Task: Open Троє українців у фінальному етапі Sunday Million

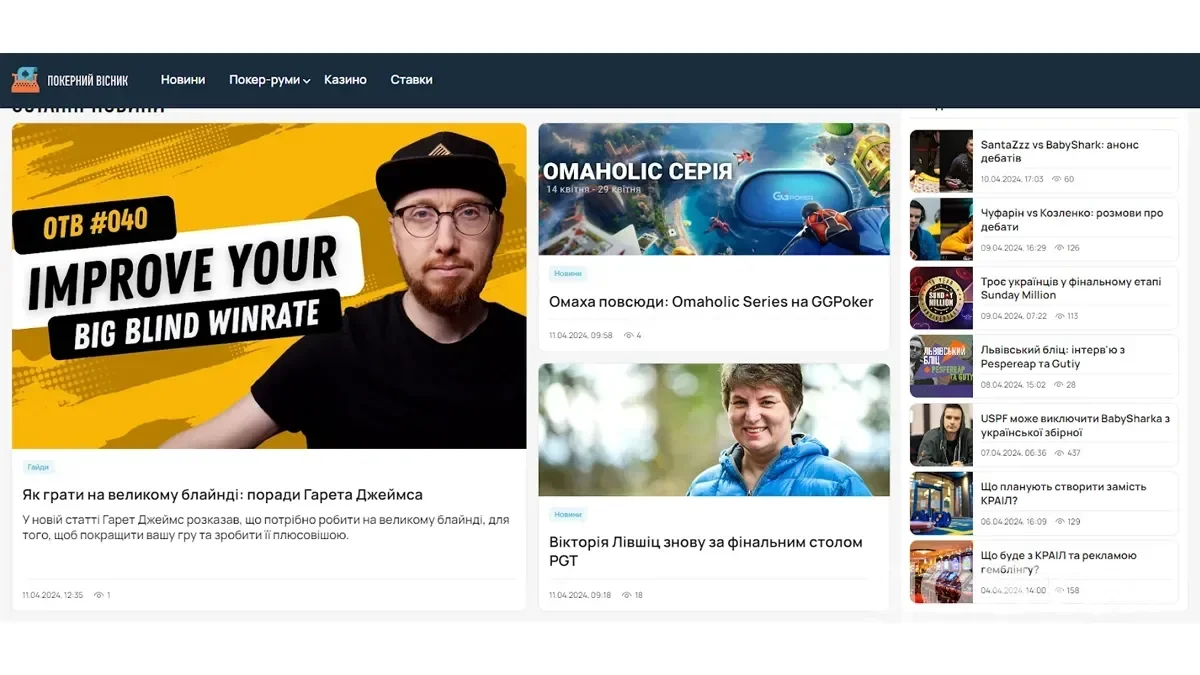Action: pyautogui.click(x=1071, y=288)
